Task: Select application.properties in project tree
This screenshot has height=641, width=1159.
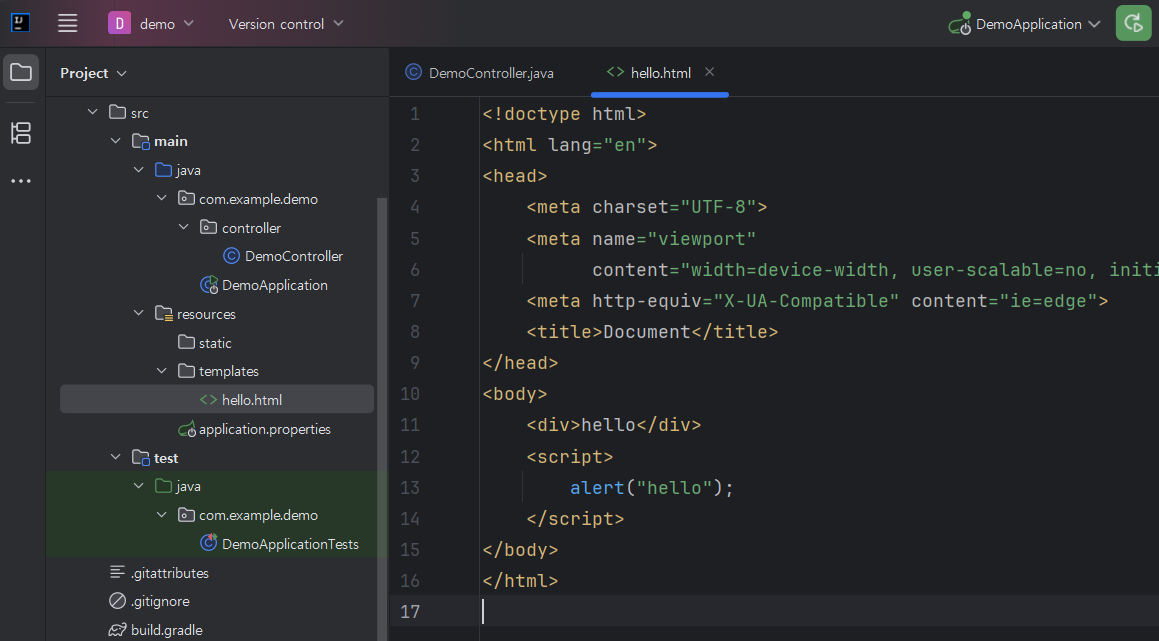Action: [265, 430]
